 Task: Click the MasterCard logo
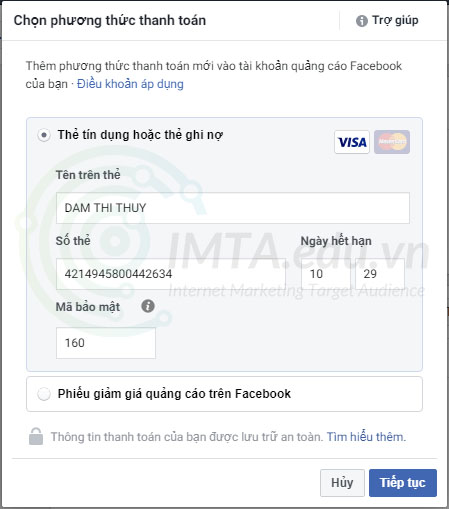click(x=392, y=142)
